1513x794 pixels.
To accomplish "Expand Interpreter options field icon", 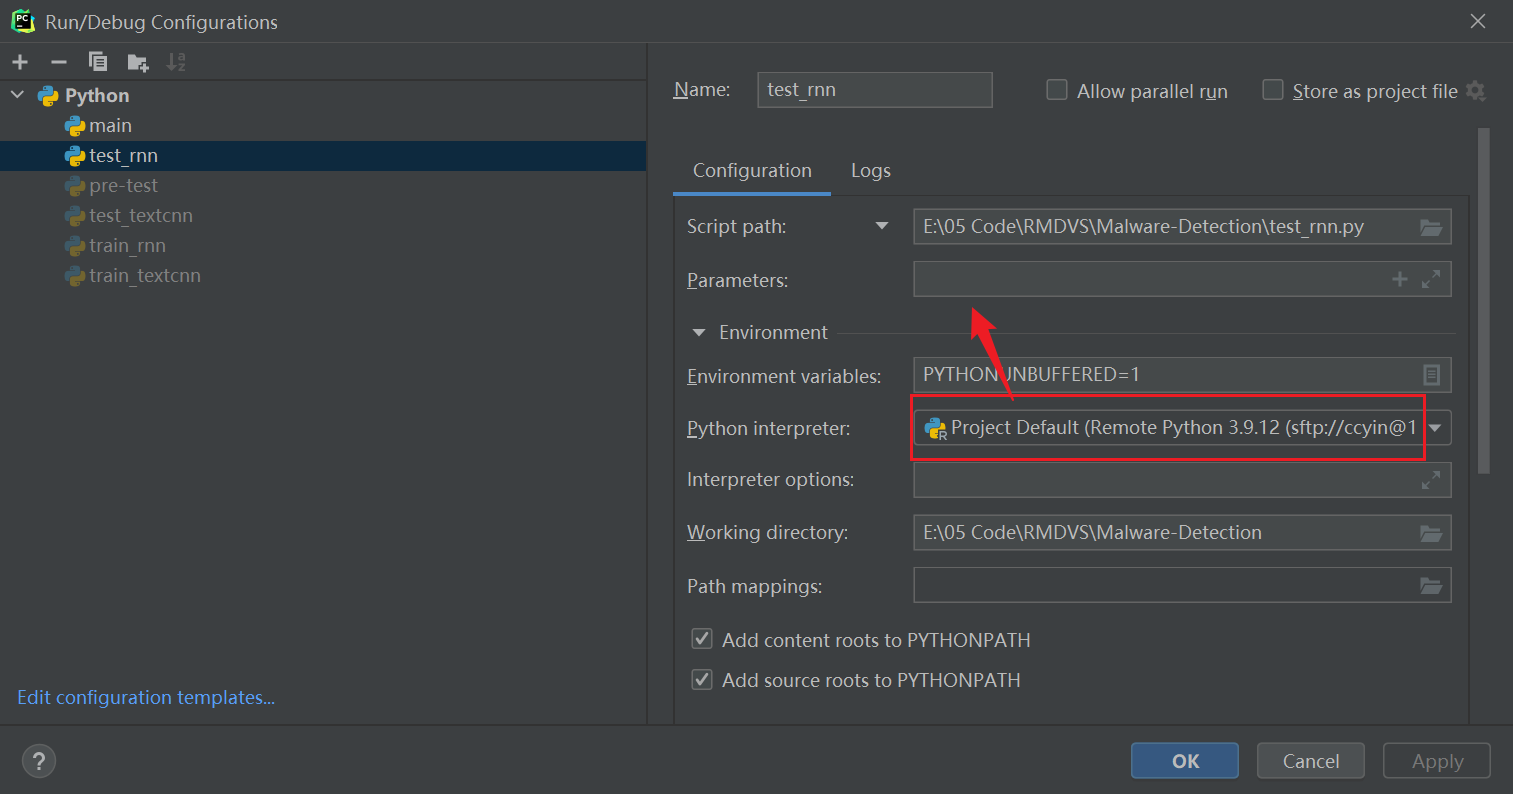I will (x=1431, y=480).
